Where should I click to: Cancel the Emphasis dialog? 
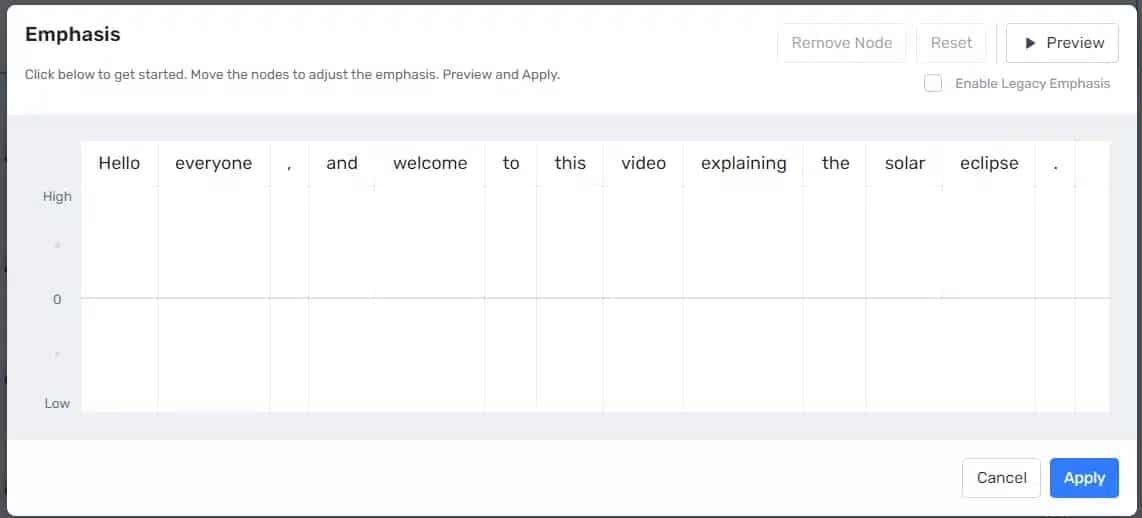pyautogui.click(x=1001, y=478)
